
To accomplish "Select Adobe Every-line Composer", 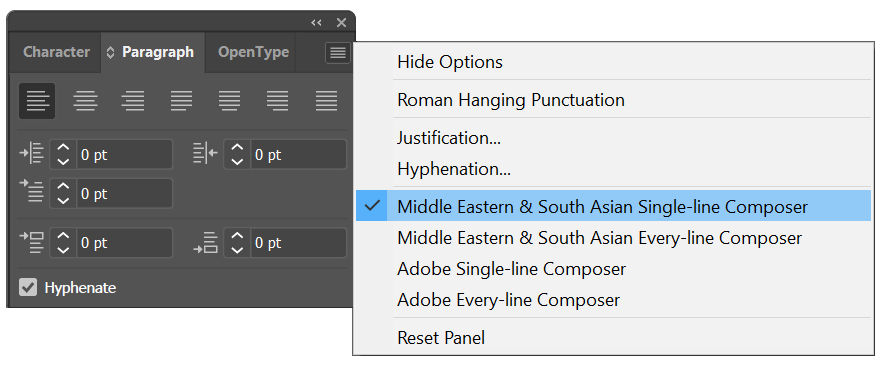I will [x=613, y=300].
